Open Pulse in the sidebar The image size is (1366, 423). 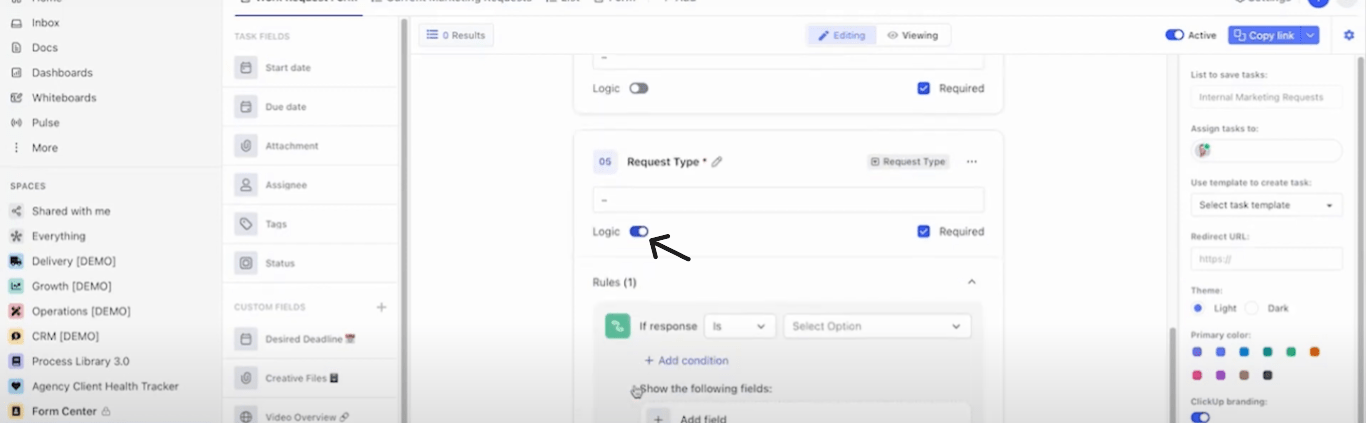[45, 122]
